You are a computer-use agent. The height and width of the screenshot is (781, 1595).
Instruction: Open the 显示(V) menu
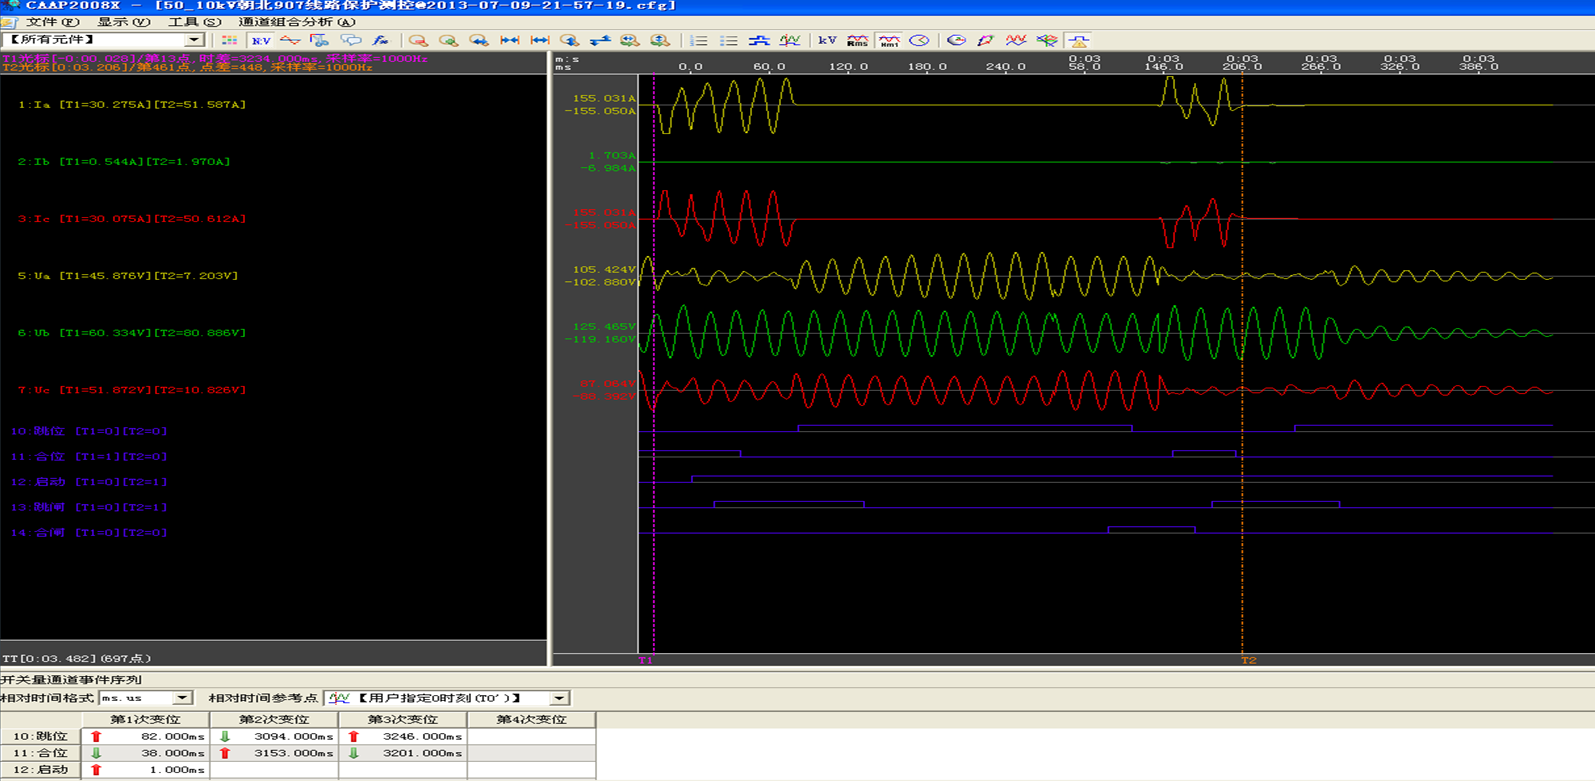coord(123,22)
